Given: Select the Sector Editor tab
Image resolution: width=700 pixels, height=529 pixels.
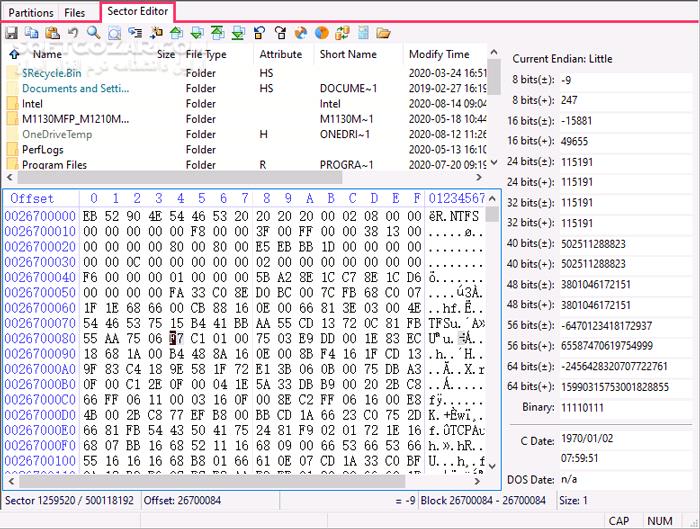Looking at the screenshot, I should click(x=138, y=11).
